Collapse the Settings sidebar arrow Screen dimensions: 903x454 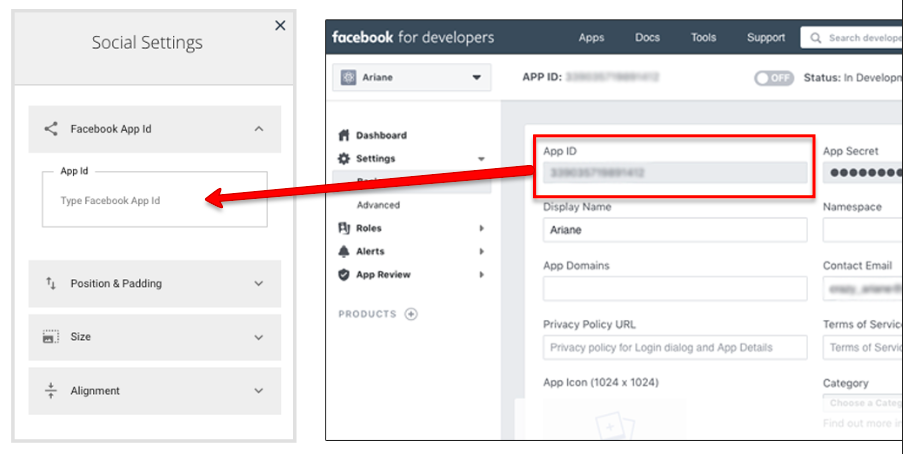481,159
